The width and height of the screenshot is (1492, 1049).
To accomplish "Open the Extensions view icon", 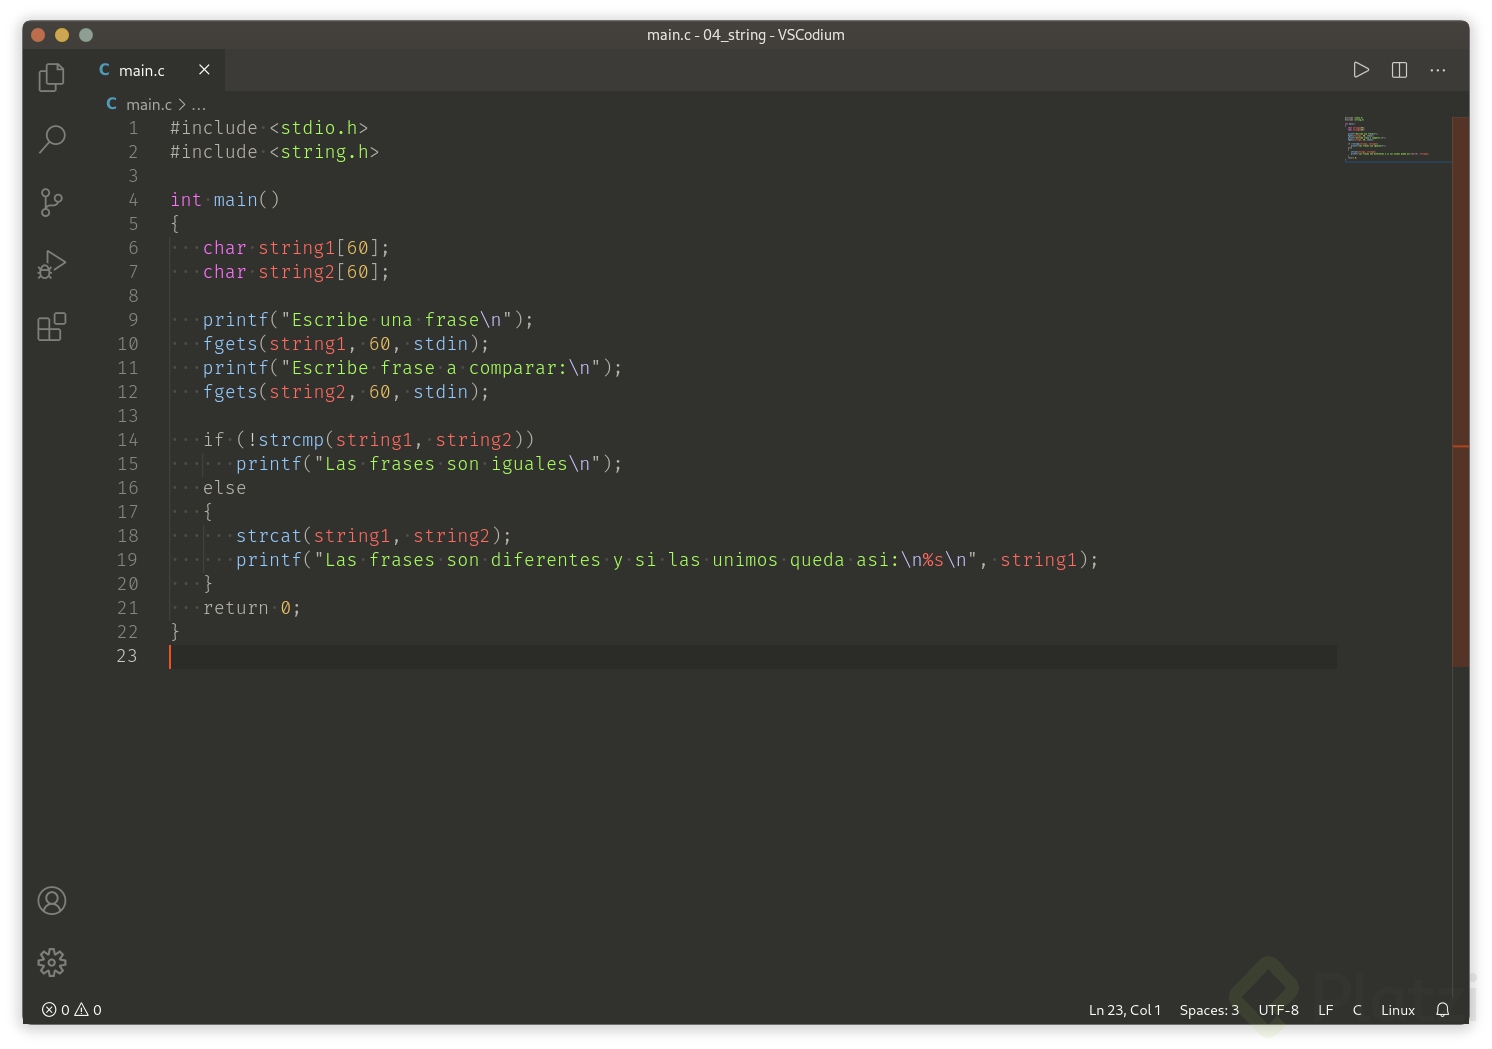I will [51, 326].
